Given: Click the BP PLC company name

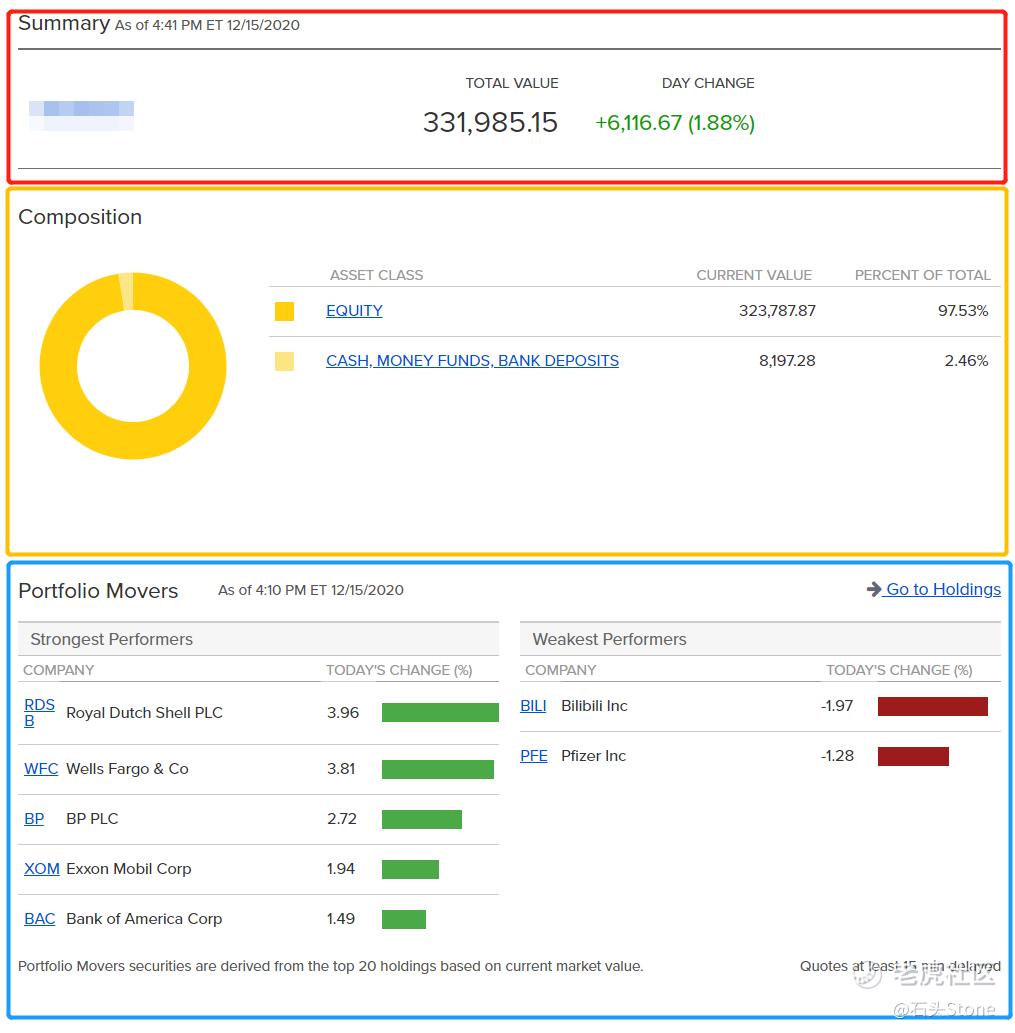Looking at the screenshot, I should [x=92, y=819].
